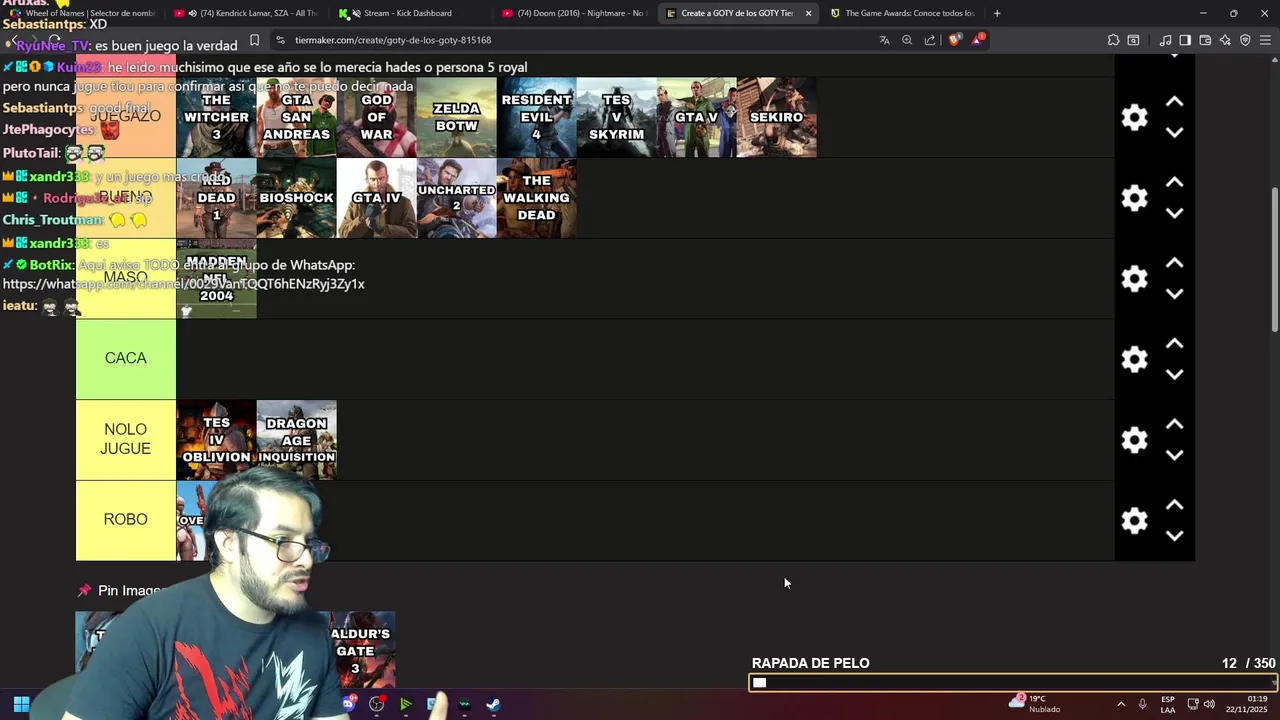The width and height of the screenshot is (1280, 720).
Task: Click the share page icon
Action: [x=930, y=40]
